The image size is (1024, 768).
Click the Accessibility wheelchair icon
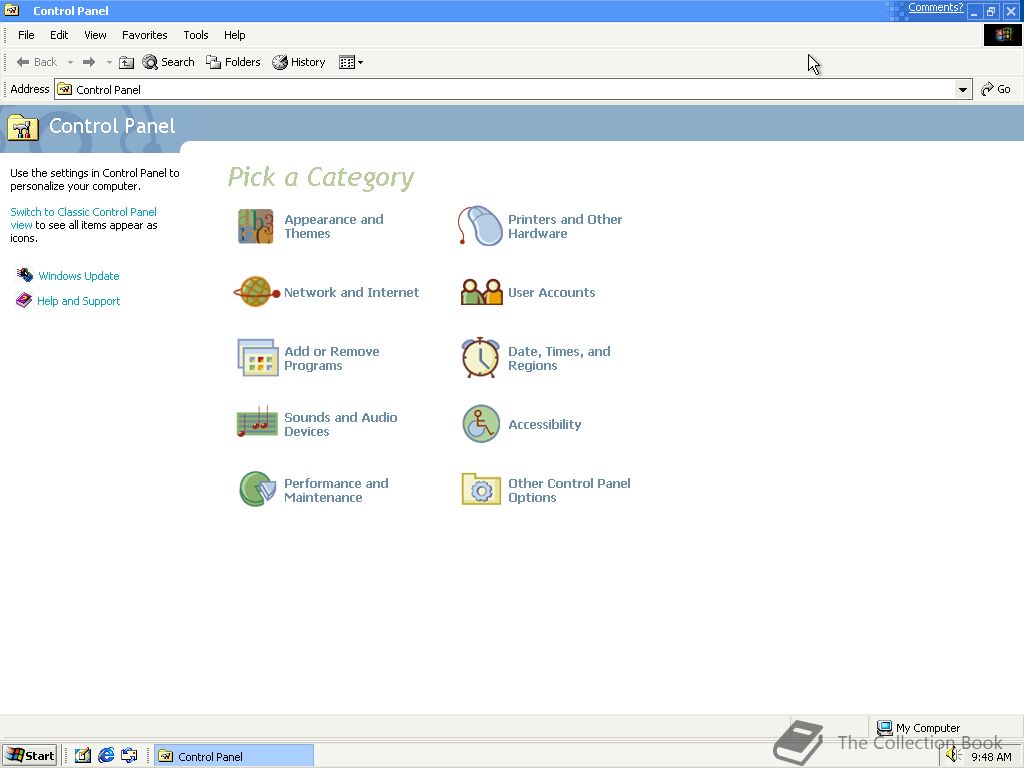click(x=481, y=424)
